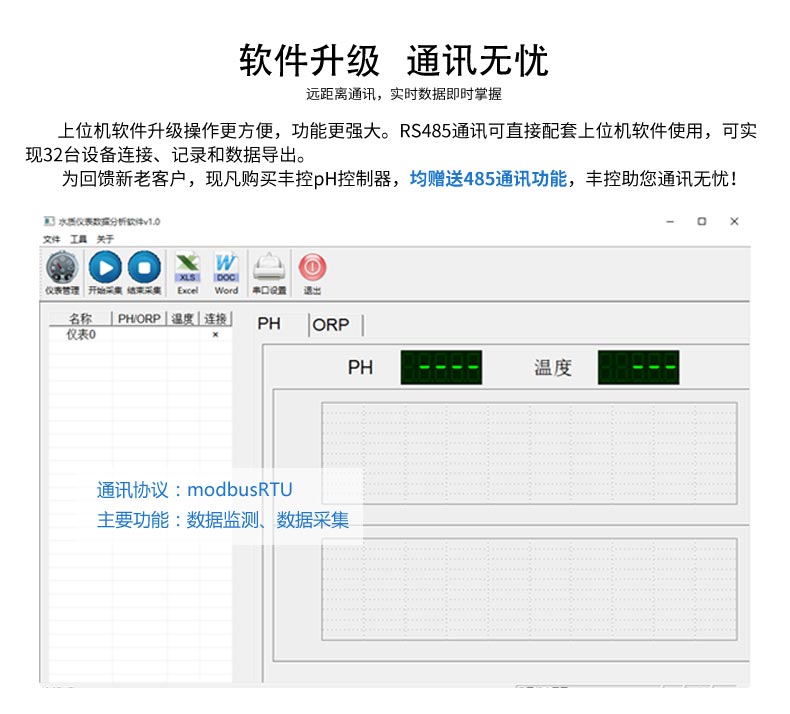The width and height of the screenshot is (790, 714).
Task: Click the 温度 column header in list
Action: pyautogui.click(x=183, y=319)
